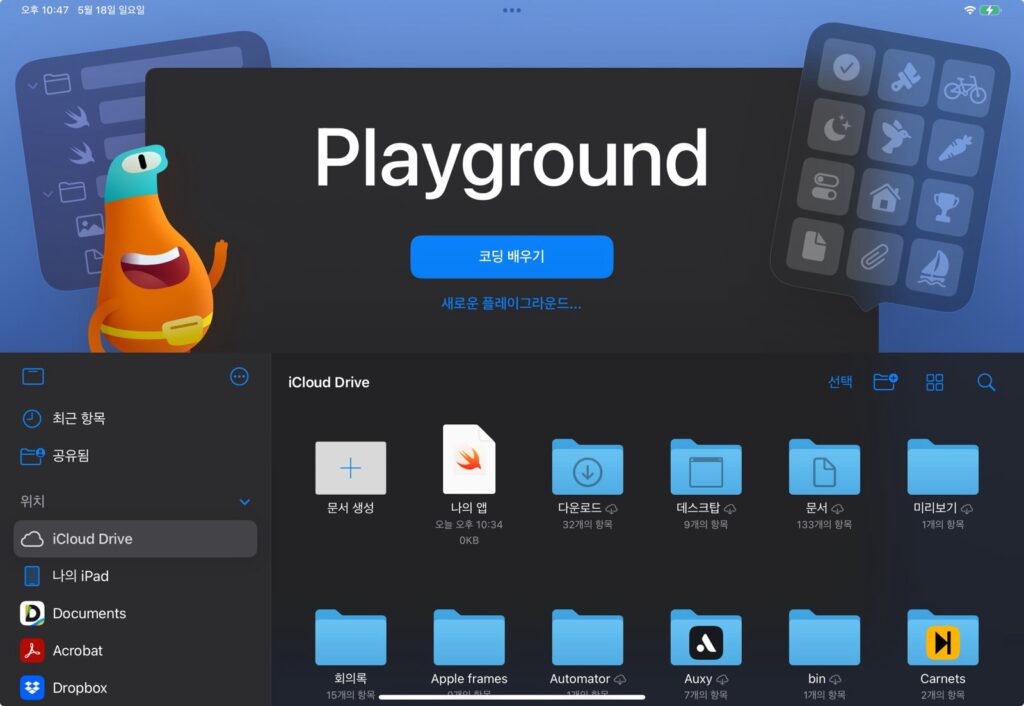This screenshot has height=706, width=1024.
Task: Open the 나의 앱 Swift file
Action: coord(469,459)
